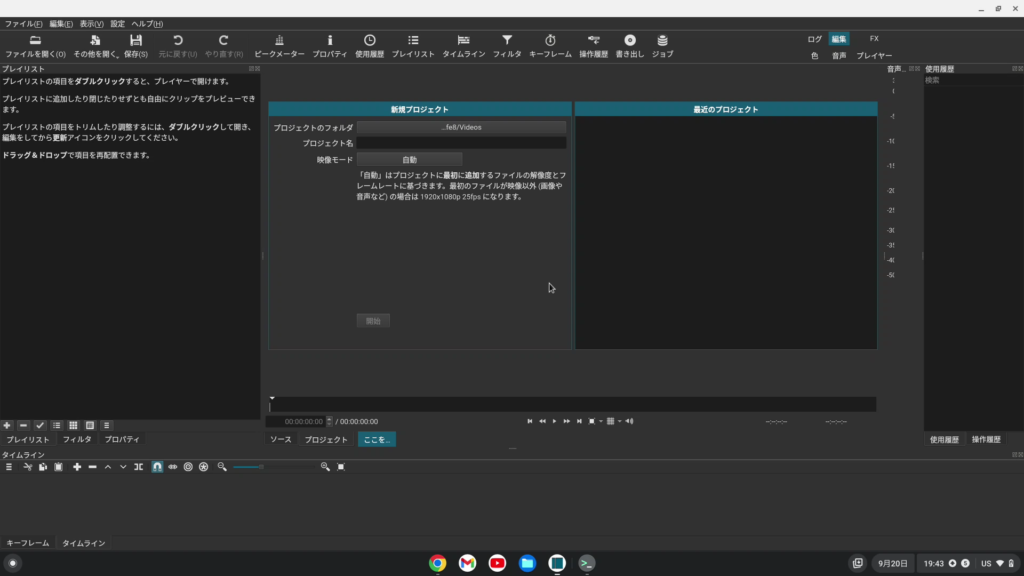Screen dimensions: 1024x576
Task: Show 使用履歴 via the clock toolbar icon
Action: [x=370, y=46]
